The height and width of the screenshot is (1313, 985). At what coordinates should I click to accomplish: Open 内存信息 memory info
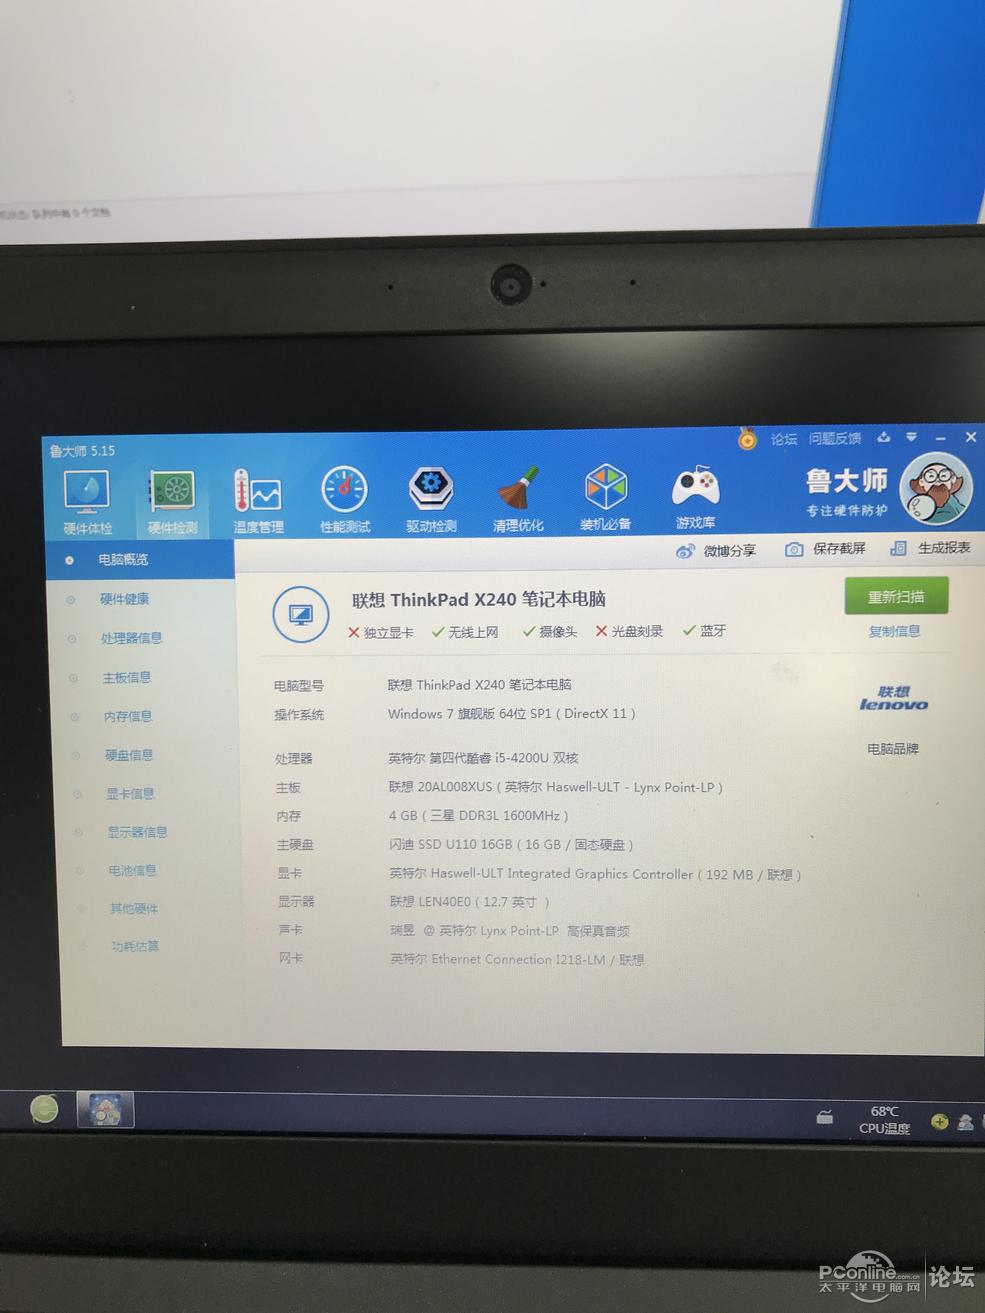click(x=127, y=716)
